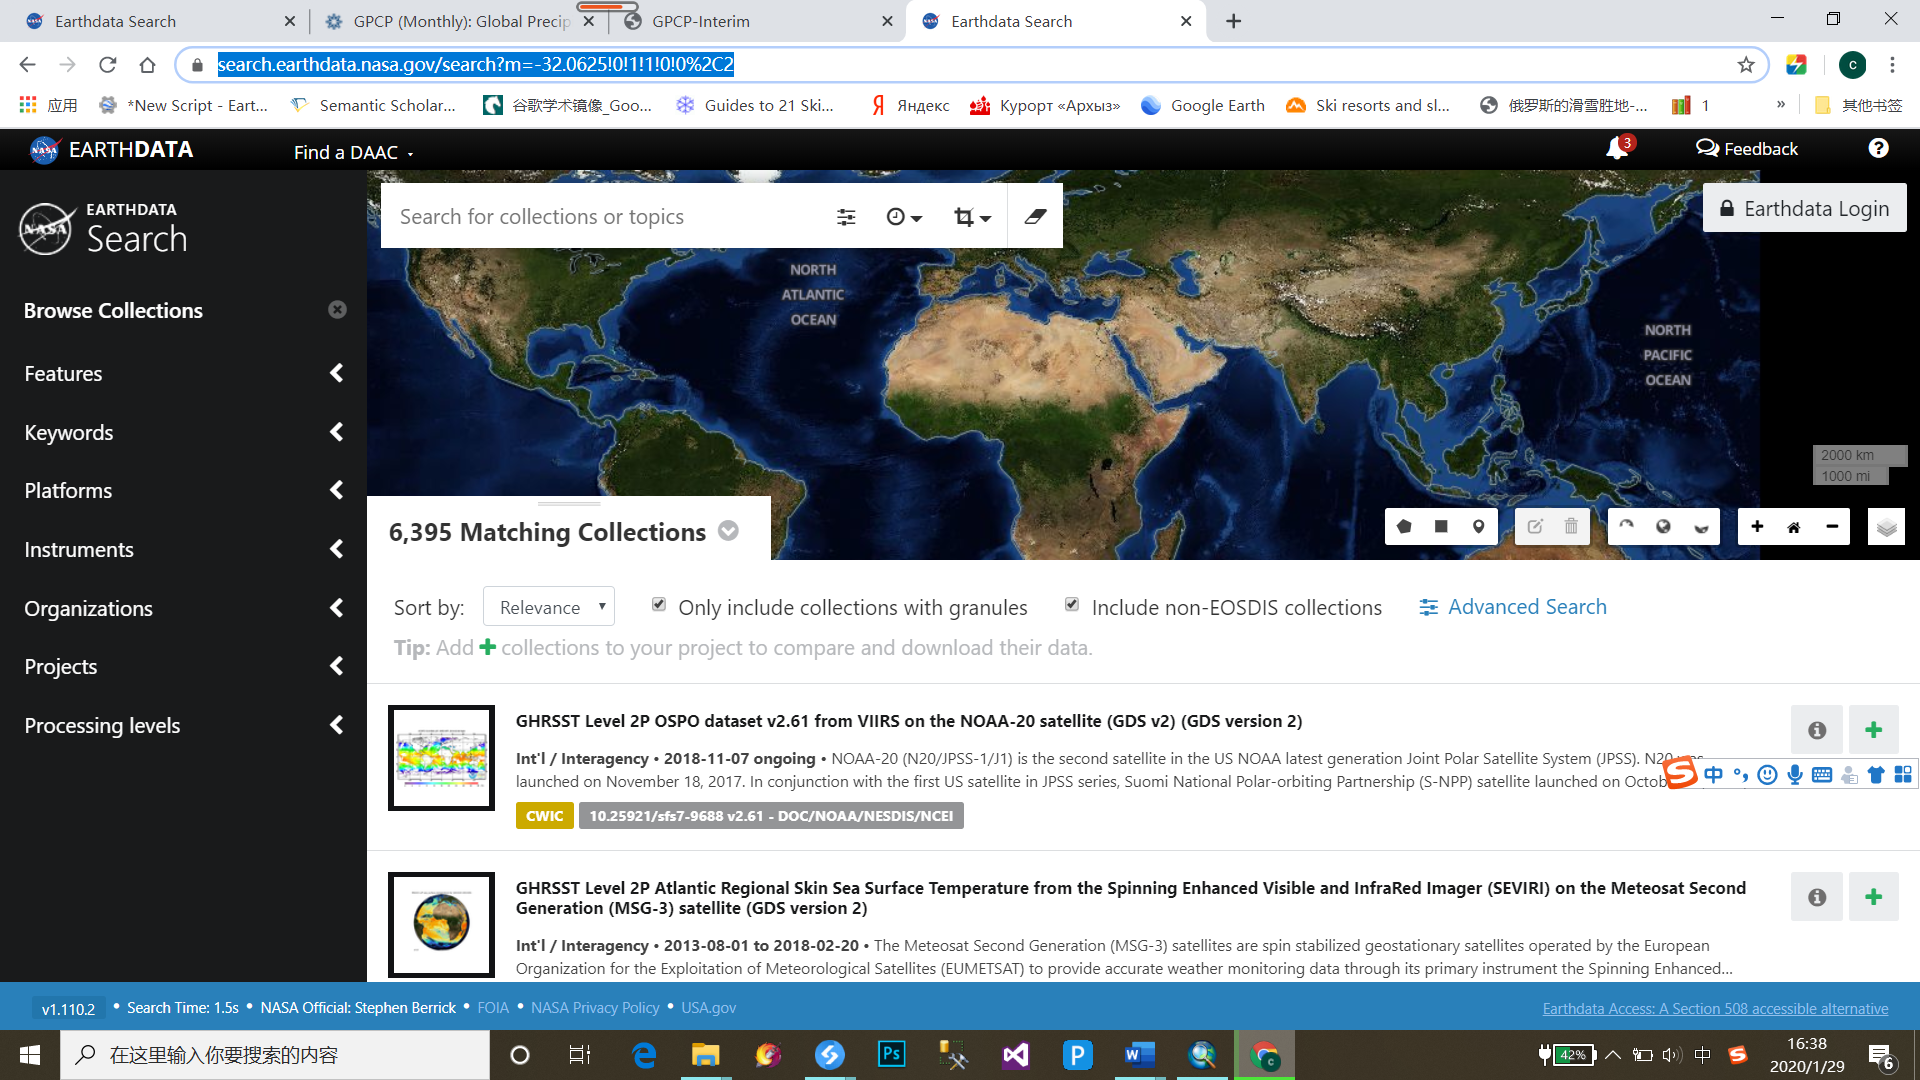Open the map layers switcher
Screen dimensions: 1920x1080
[x=1886, y=527]
